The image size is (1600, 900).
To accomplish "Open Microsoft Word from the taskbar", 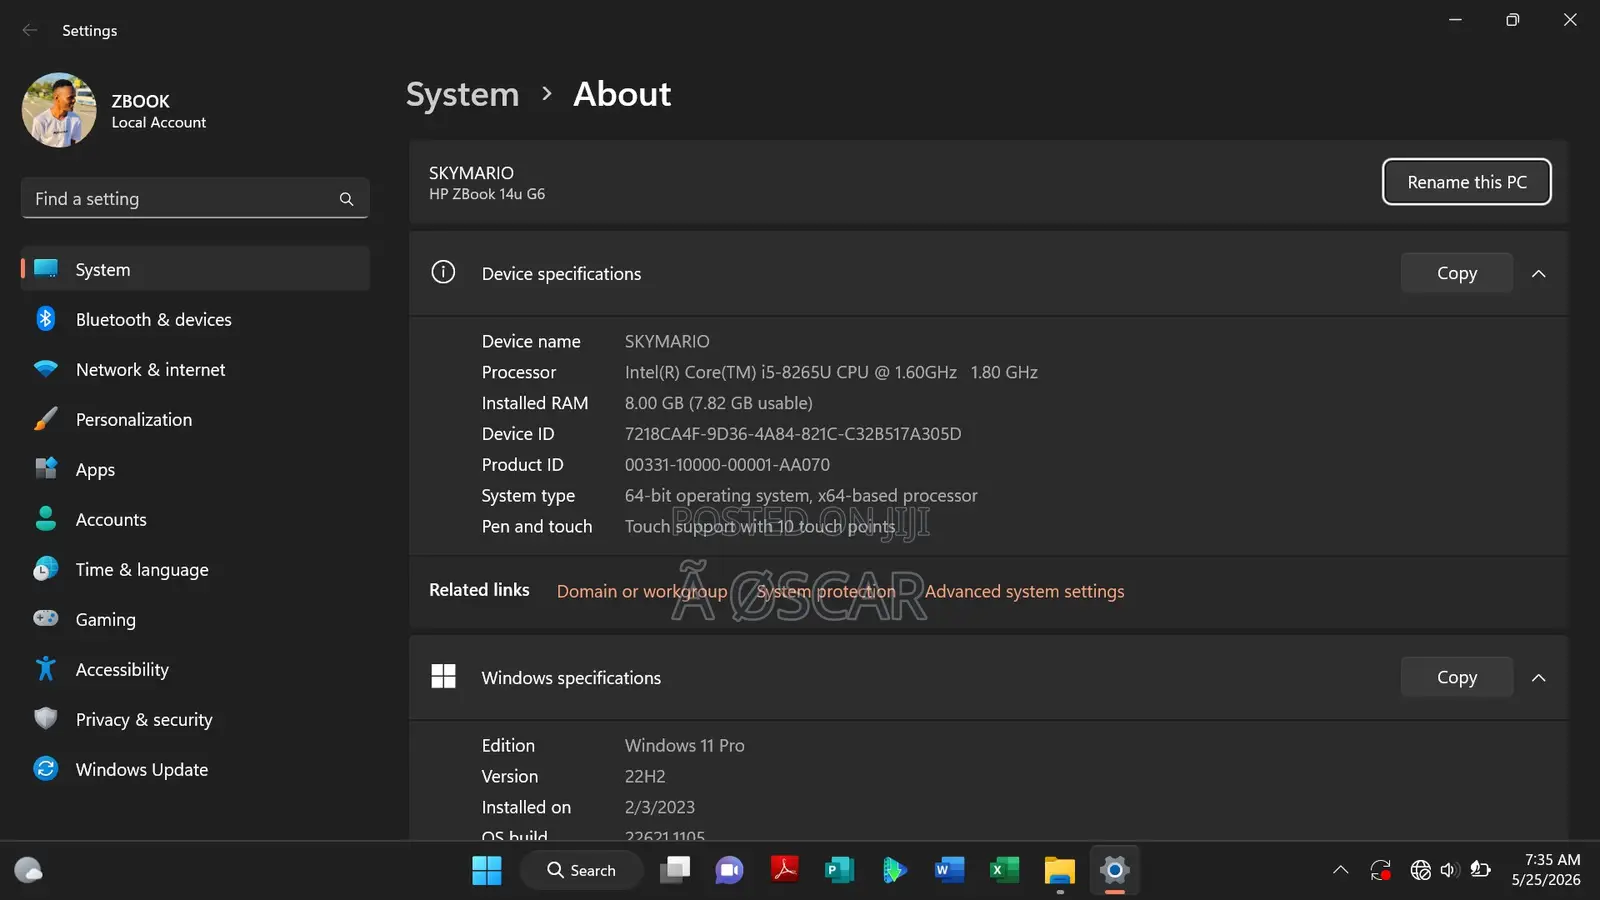I will [950, 870].
